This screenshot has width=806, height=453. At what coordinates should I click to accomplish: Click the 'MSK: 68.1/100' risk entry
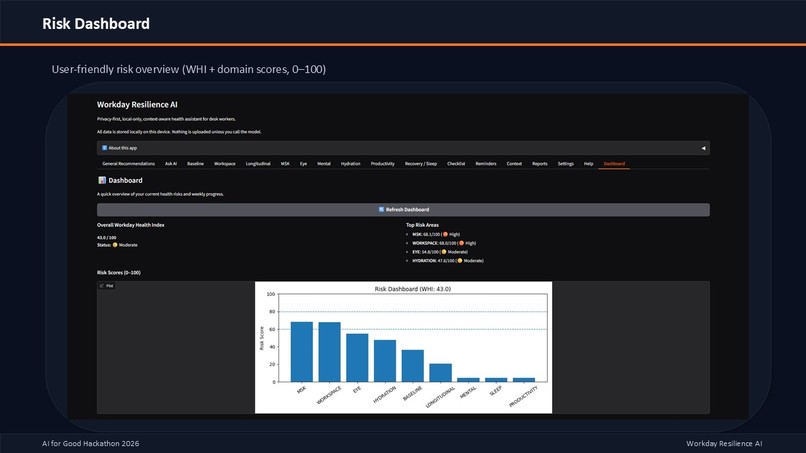436,234
